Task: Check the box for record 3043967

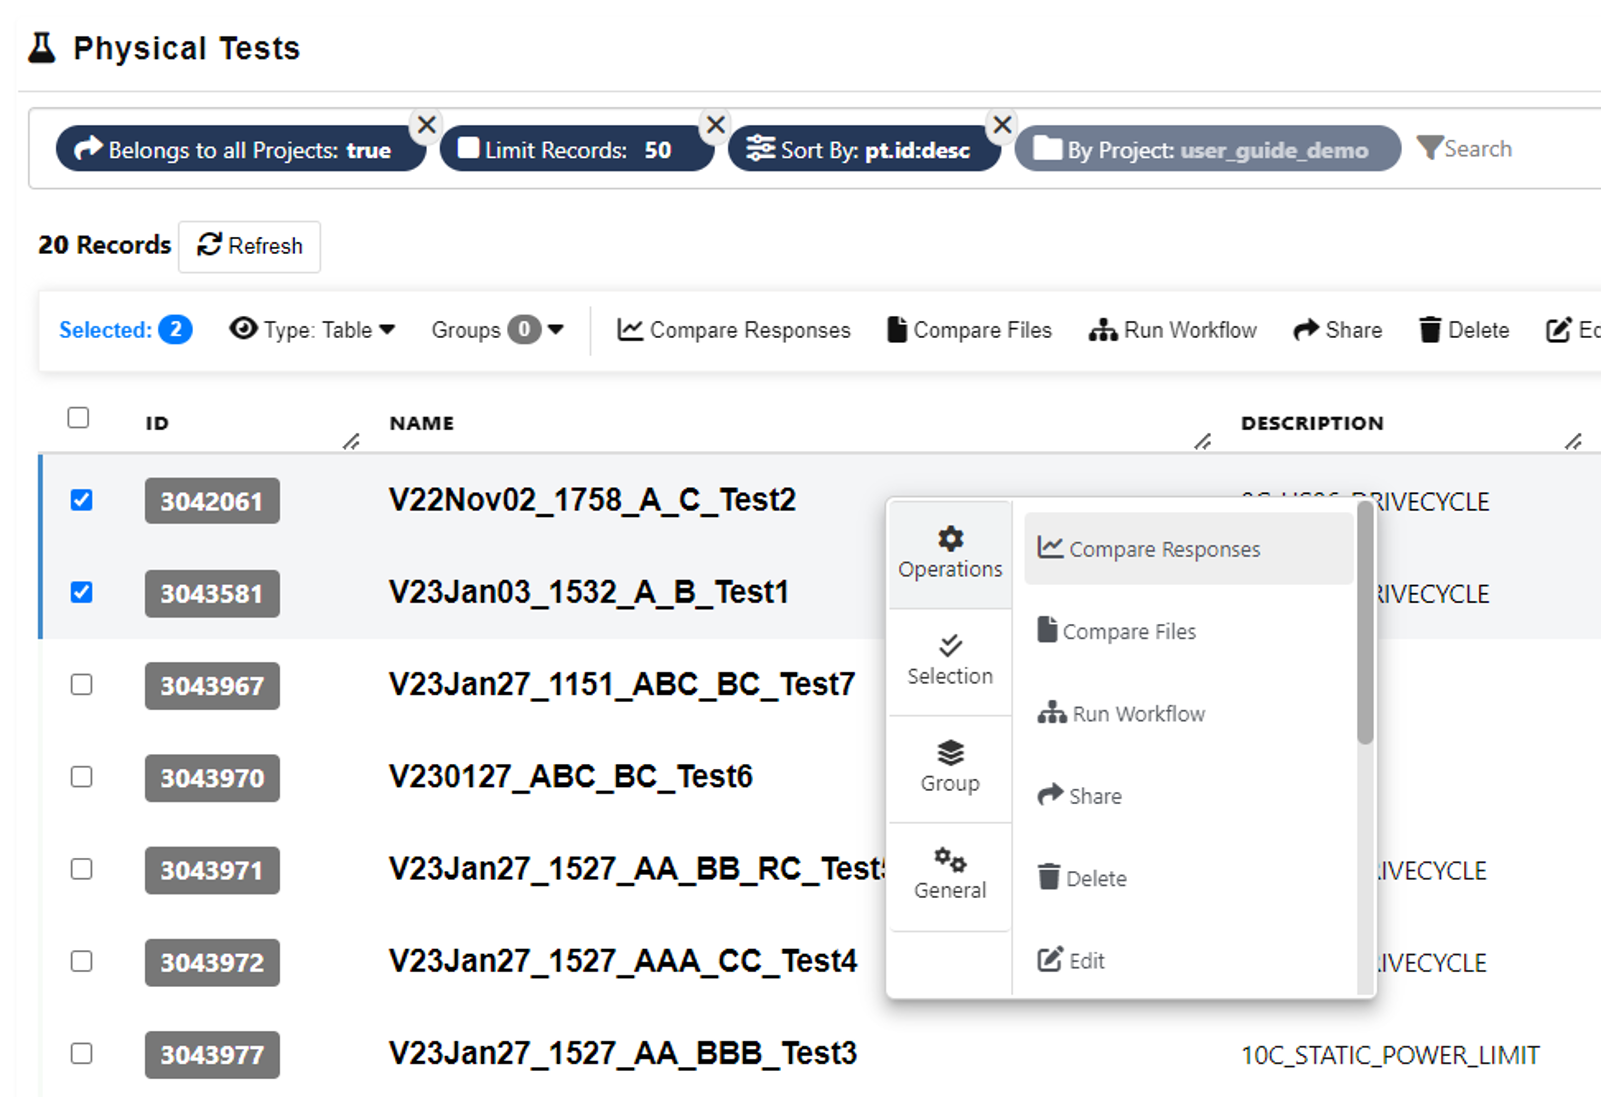Action: tap(82, 685)
